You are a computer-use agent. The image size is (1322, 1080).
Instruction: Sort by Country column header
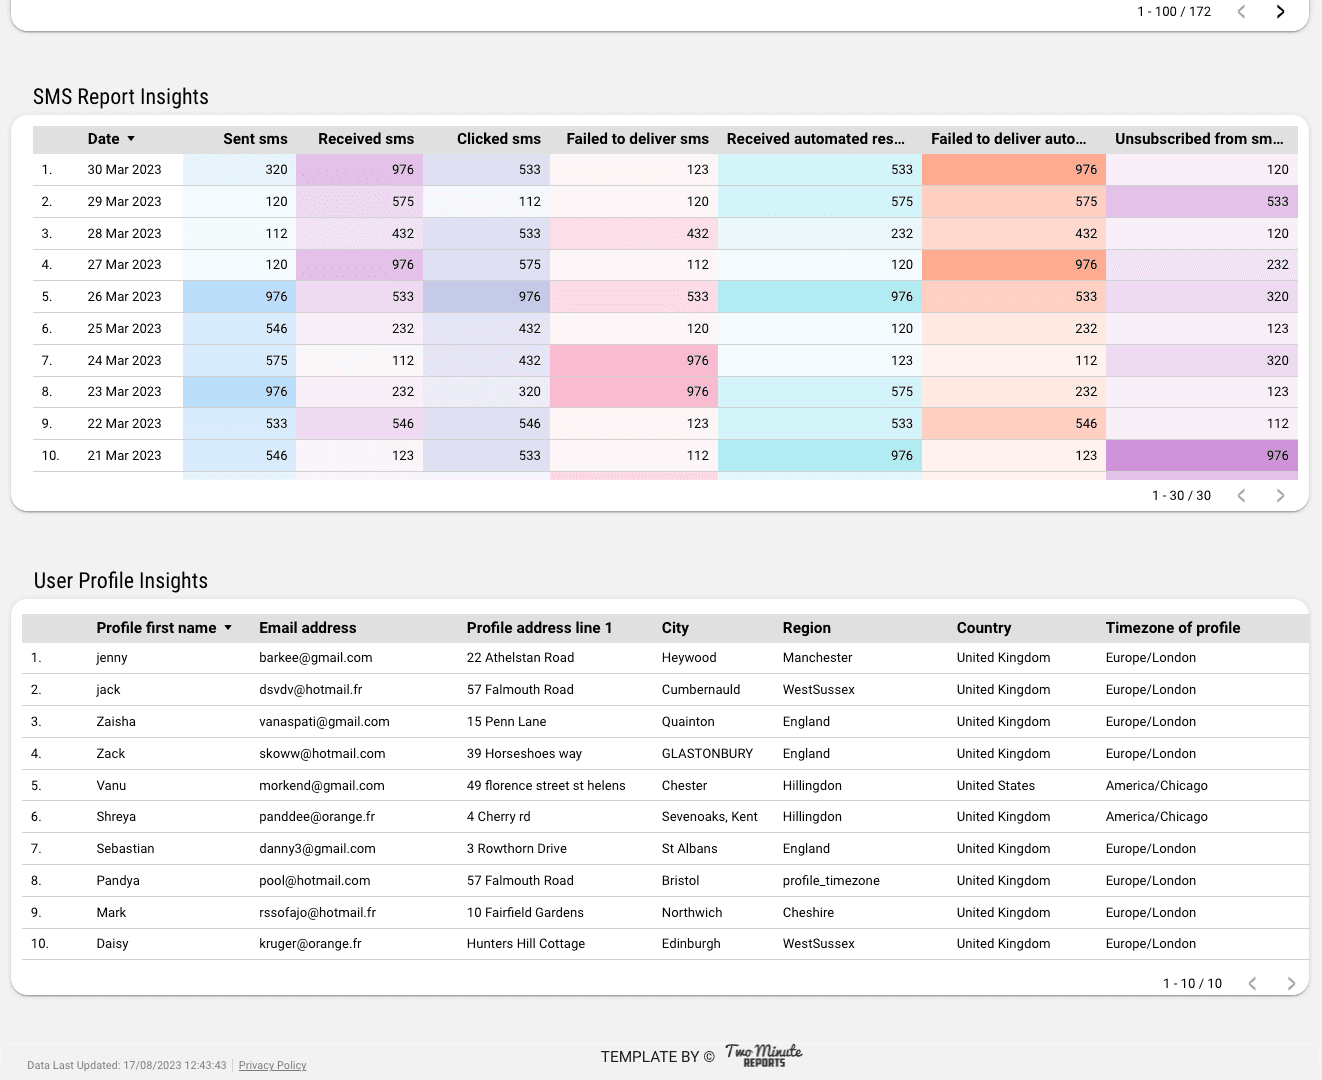(x=984, y=628)
